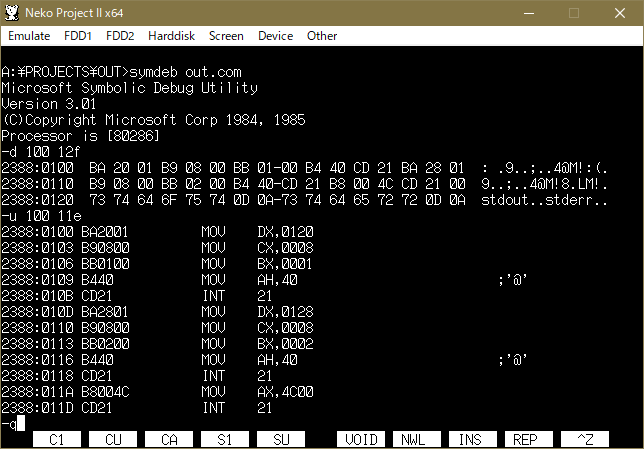Open the FDD1 menu
Image resolution: width=644 pixels, height=449 pixels.
(78, 36)
